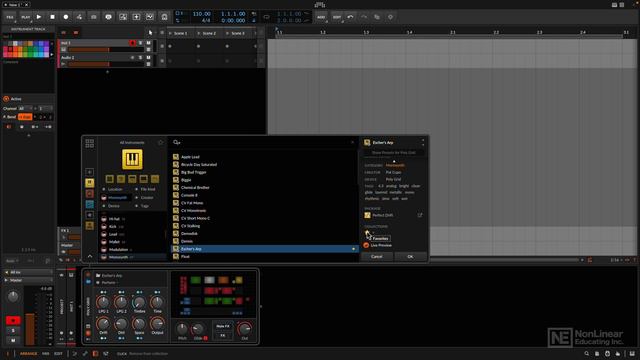The width and height of the screenshot is (640, 360).
Task: Toggle the Live Preview option in browser
Action: [x=366, y=245]
